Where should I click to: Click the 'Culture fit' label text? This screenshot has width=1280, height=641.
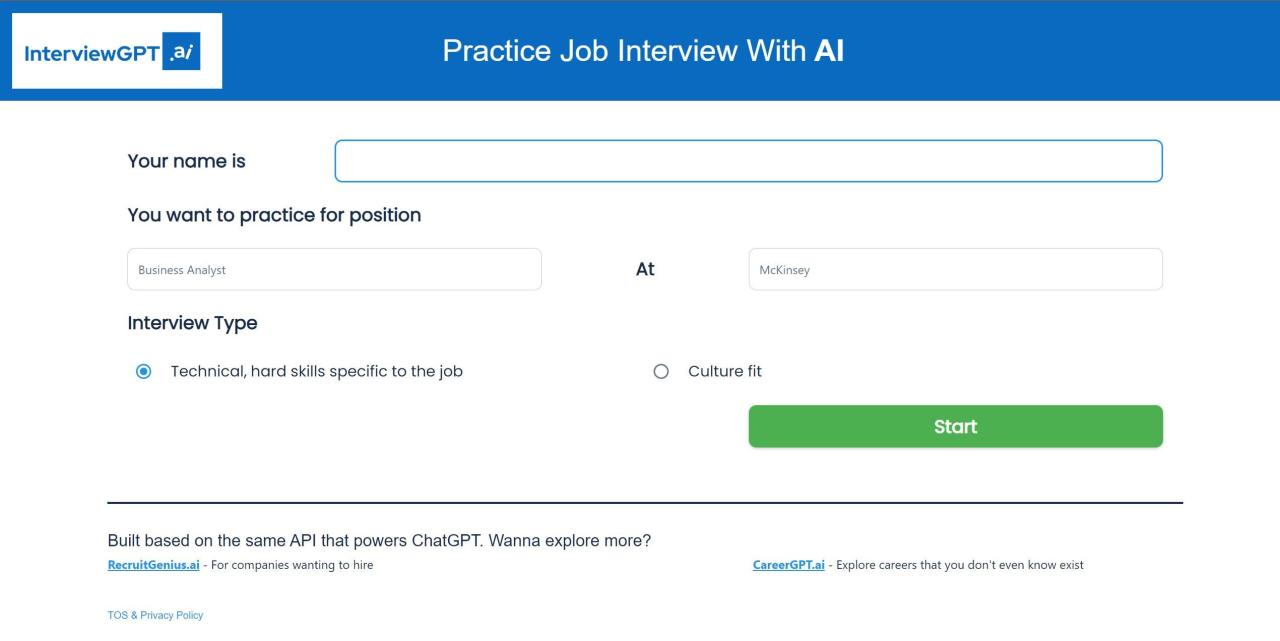[x=724, y=371]
